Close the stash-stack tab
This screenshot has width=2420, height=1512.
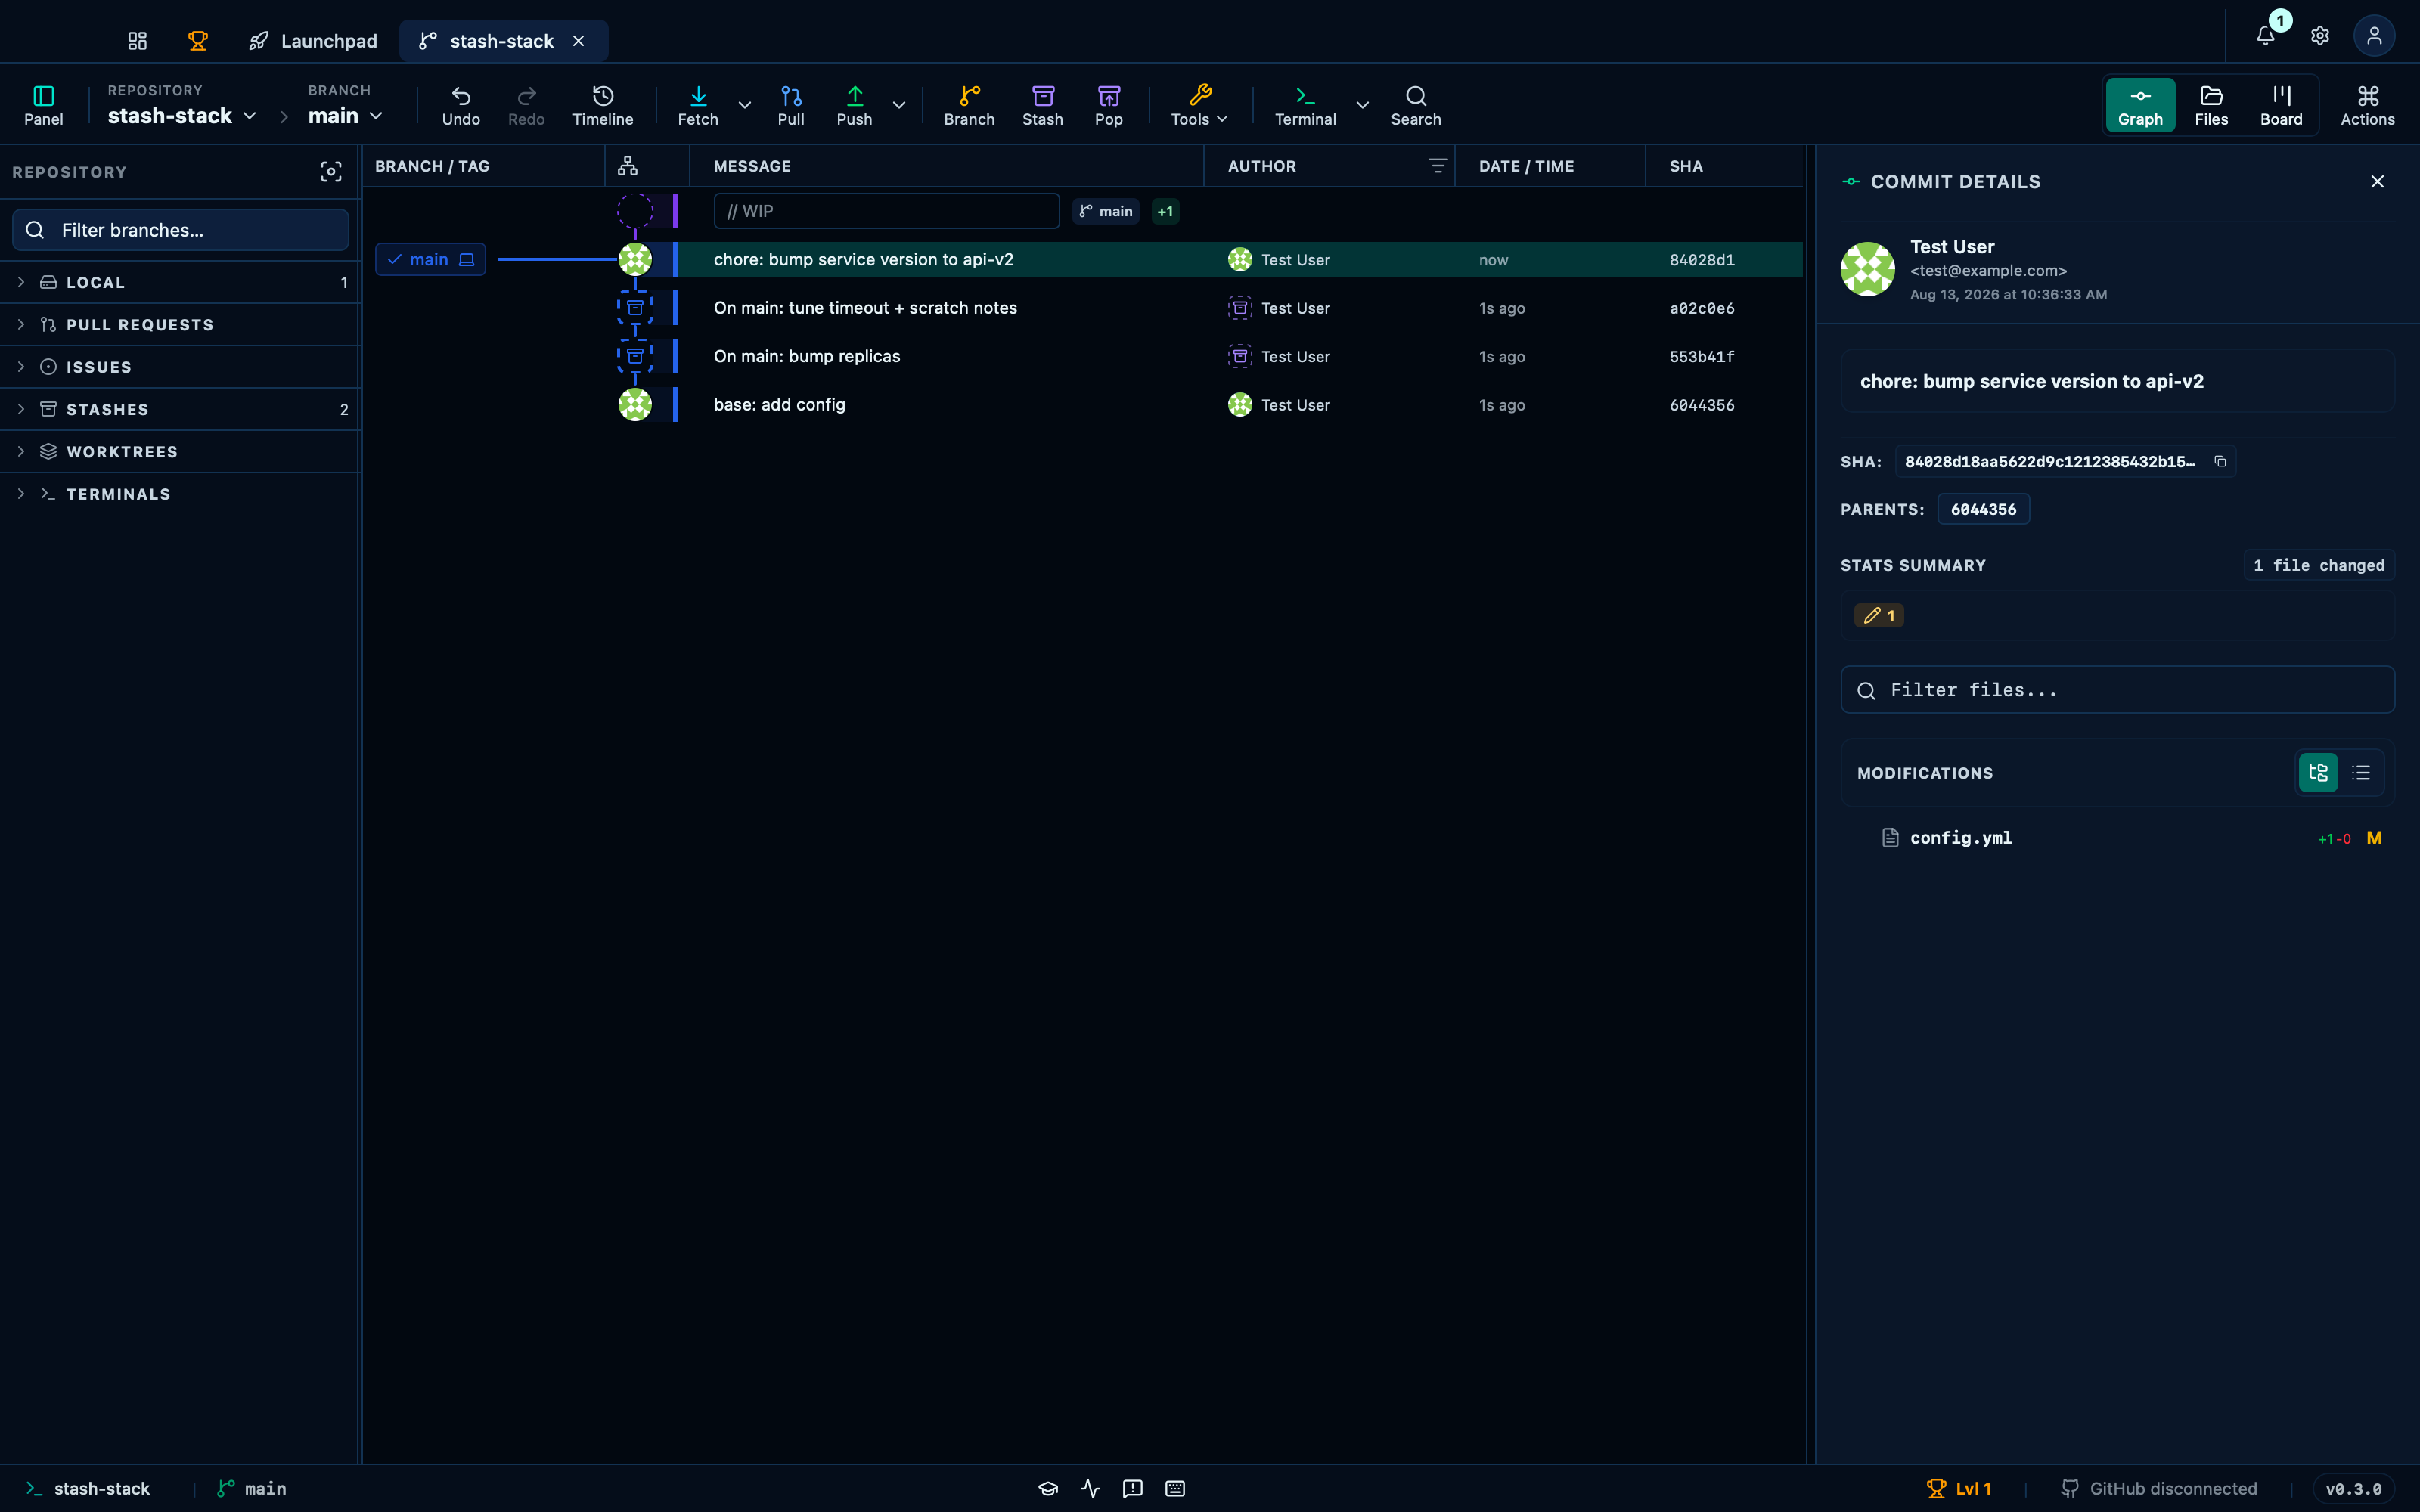pyautogui.click(x=578, y=41)
